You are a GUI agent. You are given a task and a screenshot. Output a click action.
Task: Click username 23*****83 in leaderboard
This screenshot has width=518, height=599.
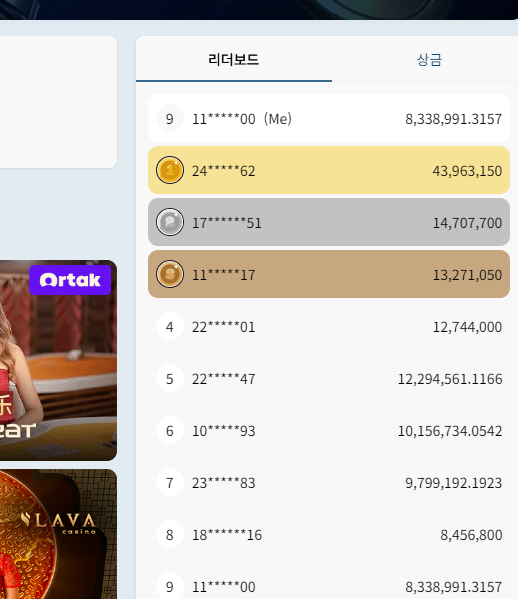223,483
